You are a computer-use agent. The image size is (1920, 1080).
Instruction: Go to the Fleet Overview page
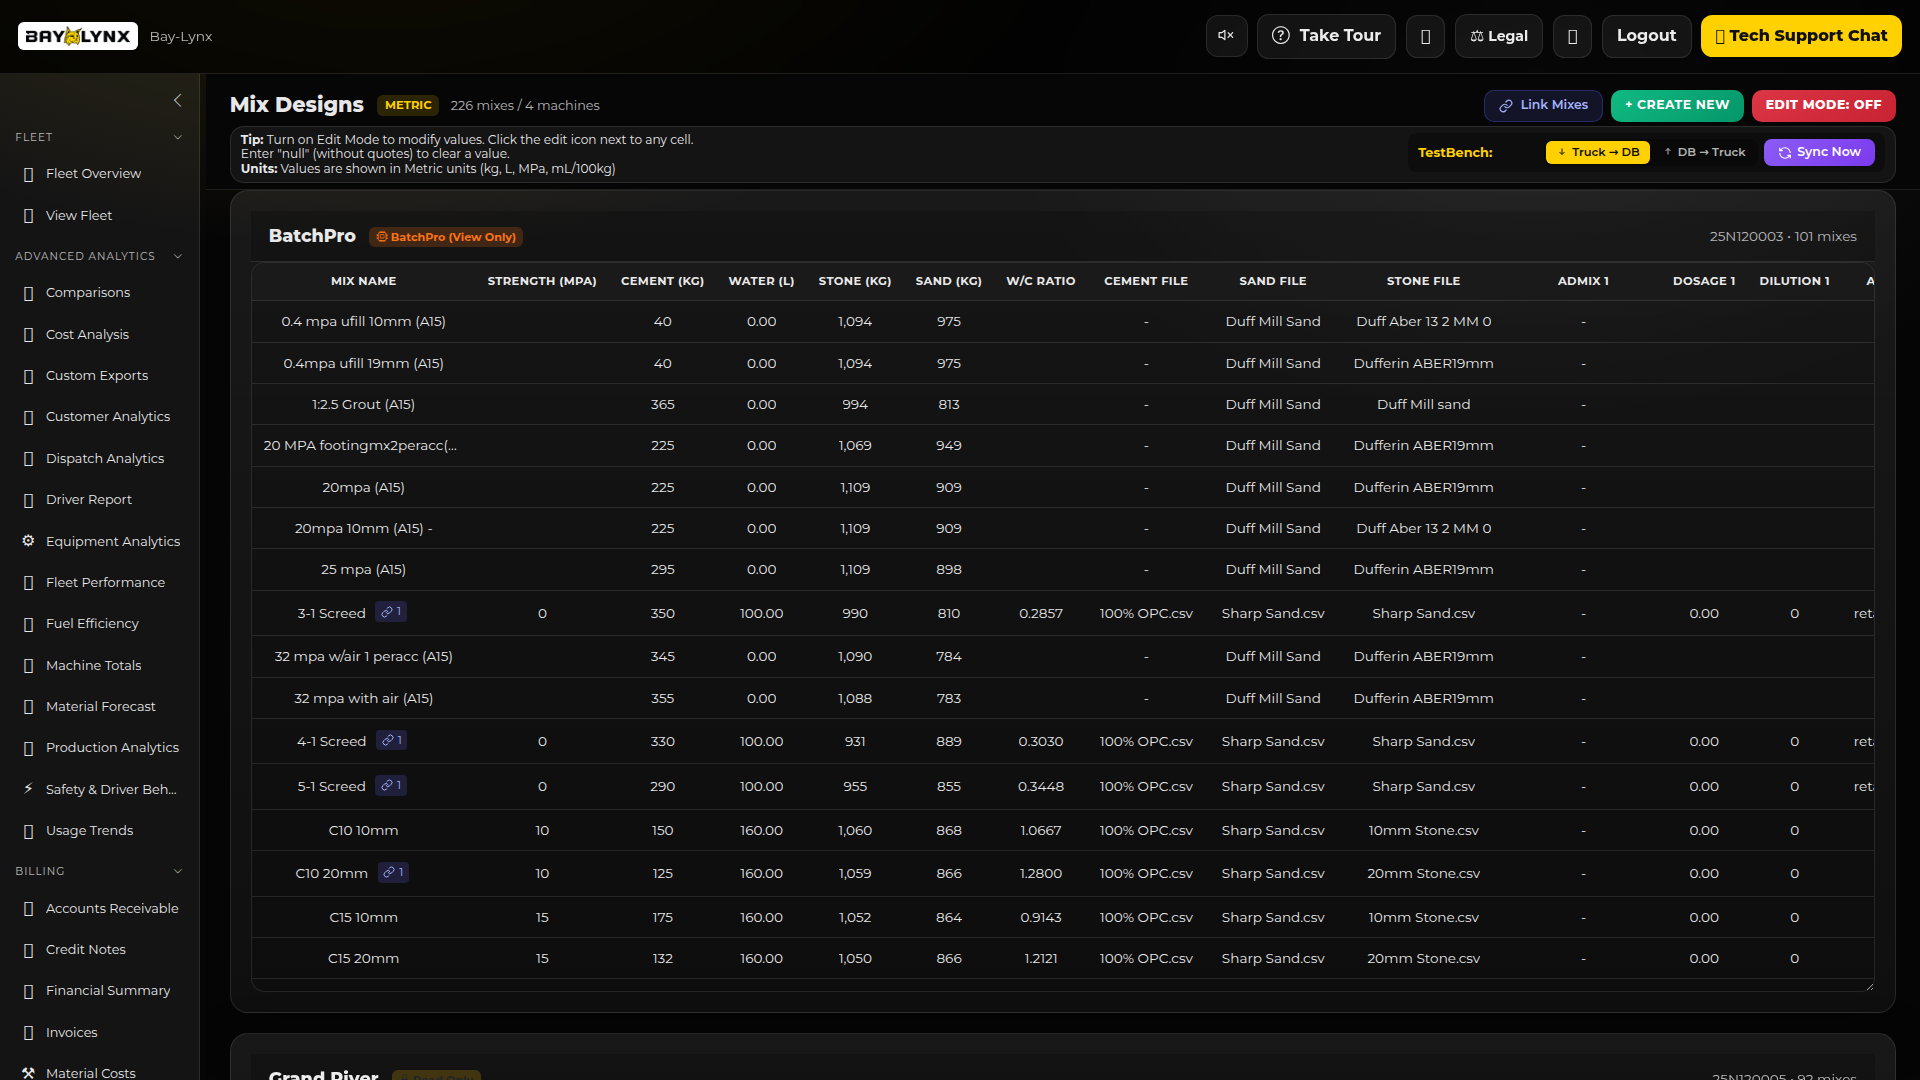(93, 173)
